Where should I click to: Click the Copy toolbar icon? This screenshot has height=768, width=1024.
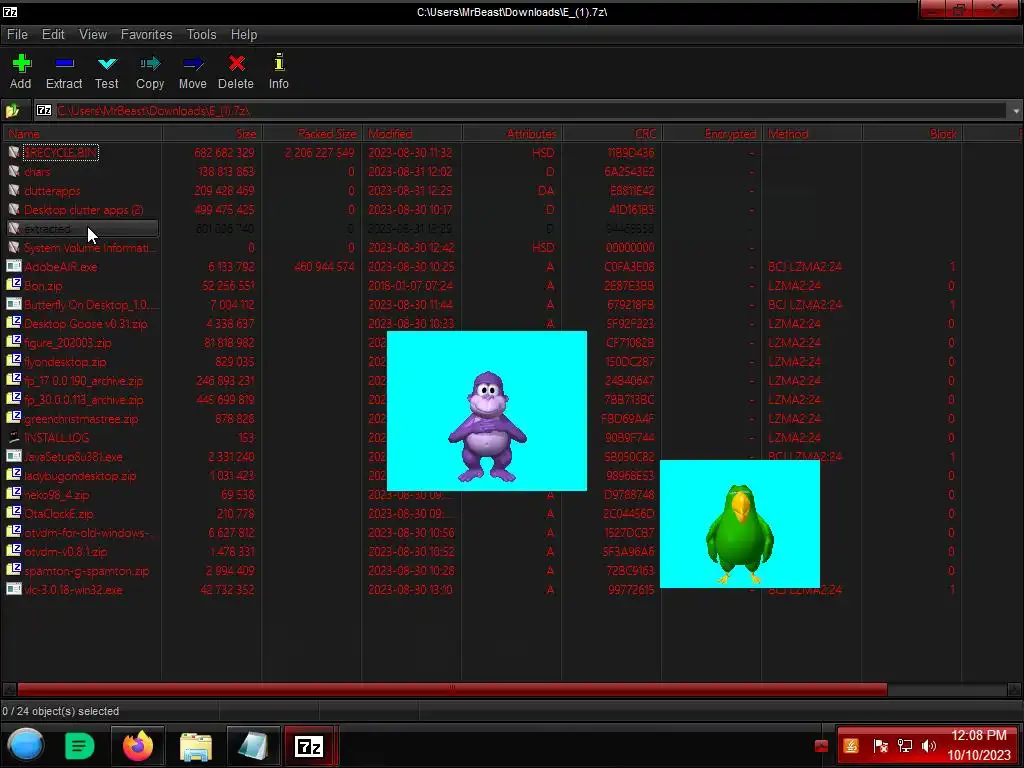tap(150, 63)
